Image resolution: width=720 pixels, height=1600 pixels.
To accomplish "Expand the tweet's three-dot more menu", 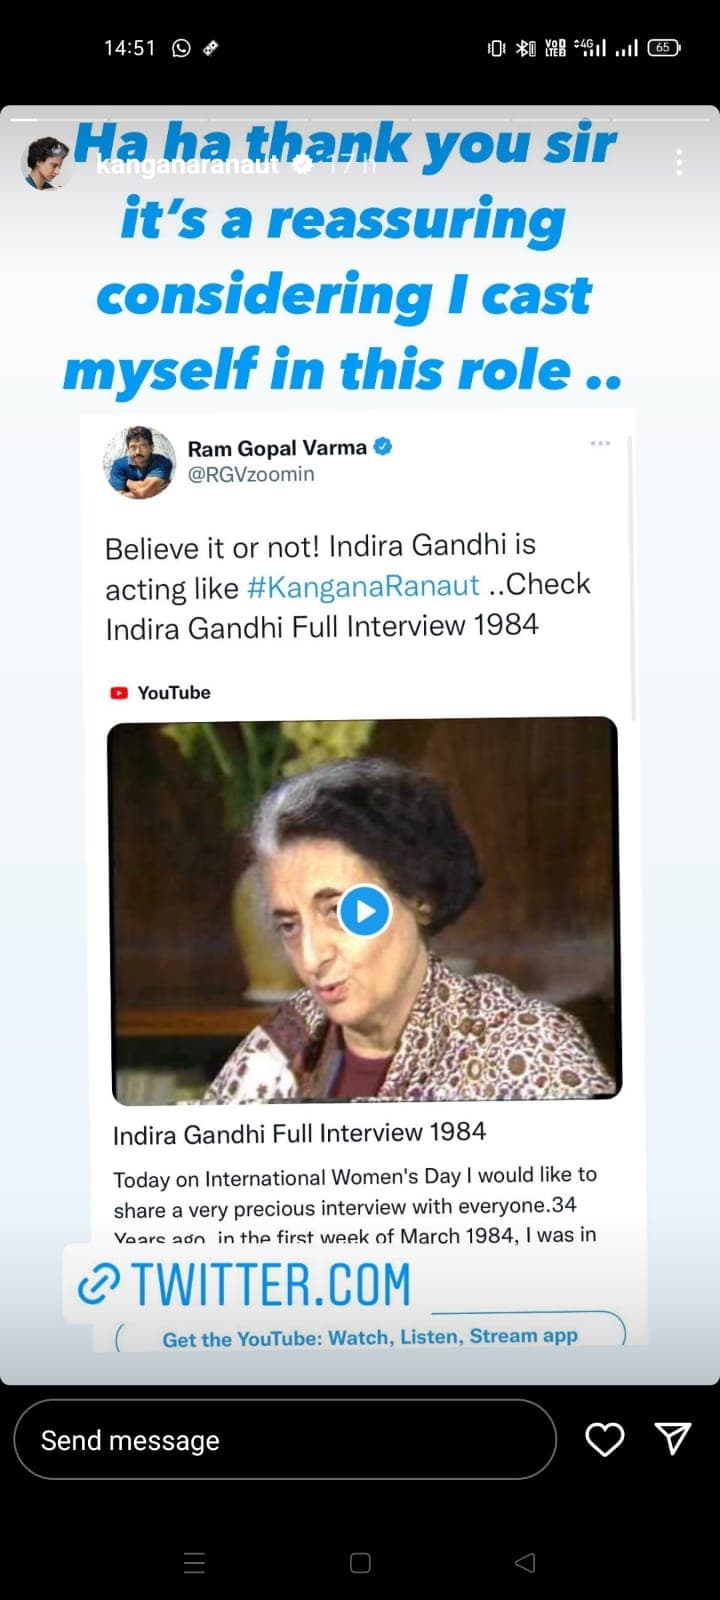I will (x=600, y=443).
